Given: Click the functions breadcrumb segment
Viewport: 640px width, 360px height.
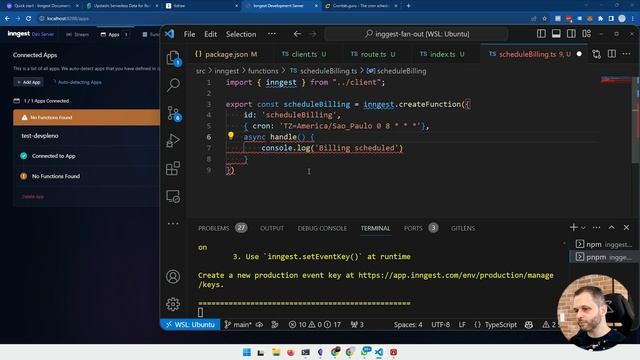Looking at the screenshot, I should coord(263,71).
